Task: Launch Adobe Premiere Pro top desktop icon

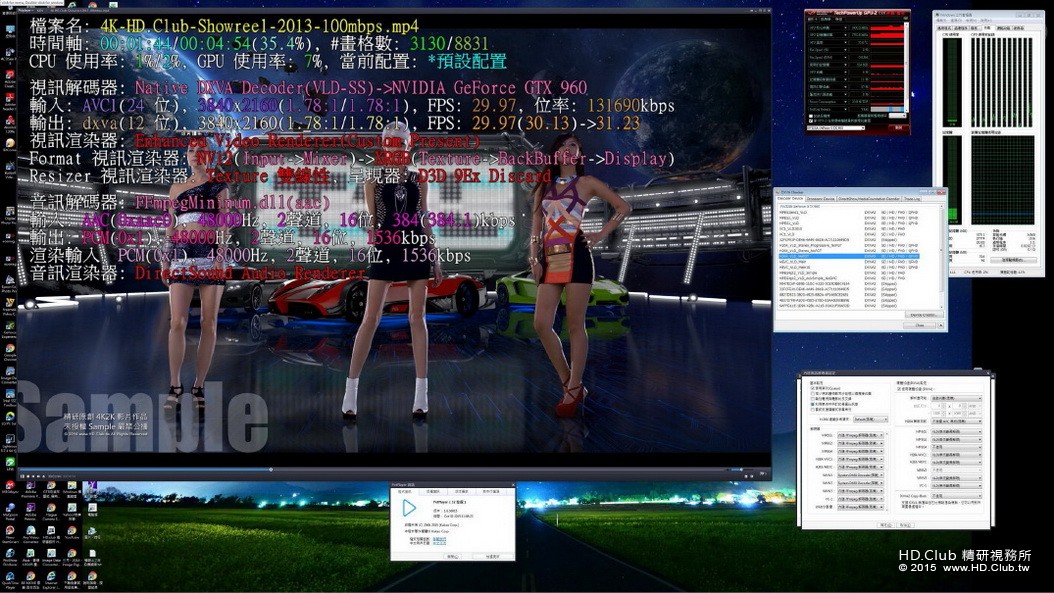Action: click(31, 487)
